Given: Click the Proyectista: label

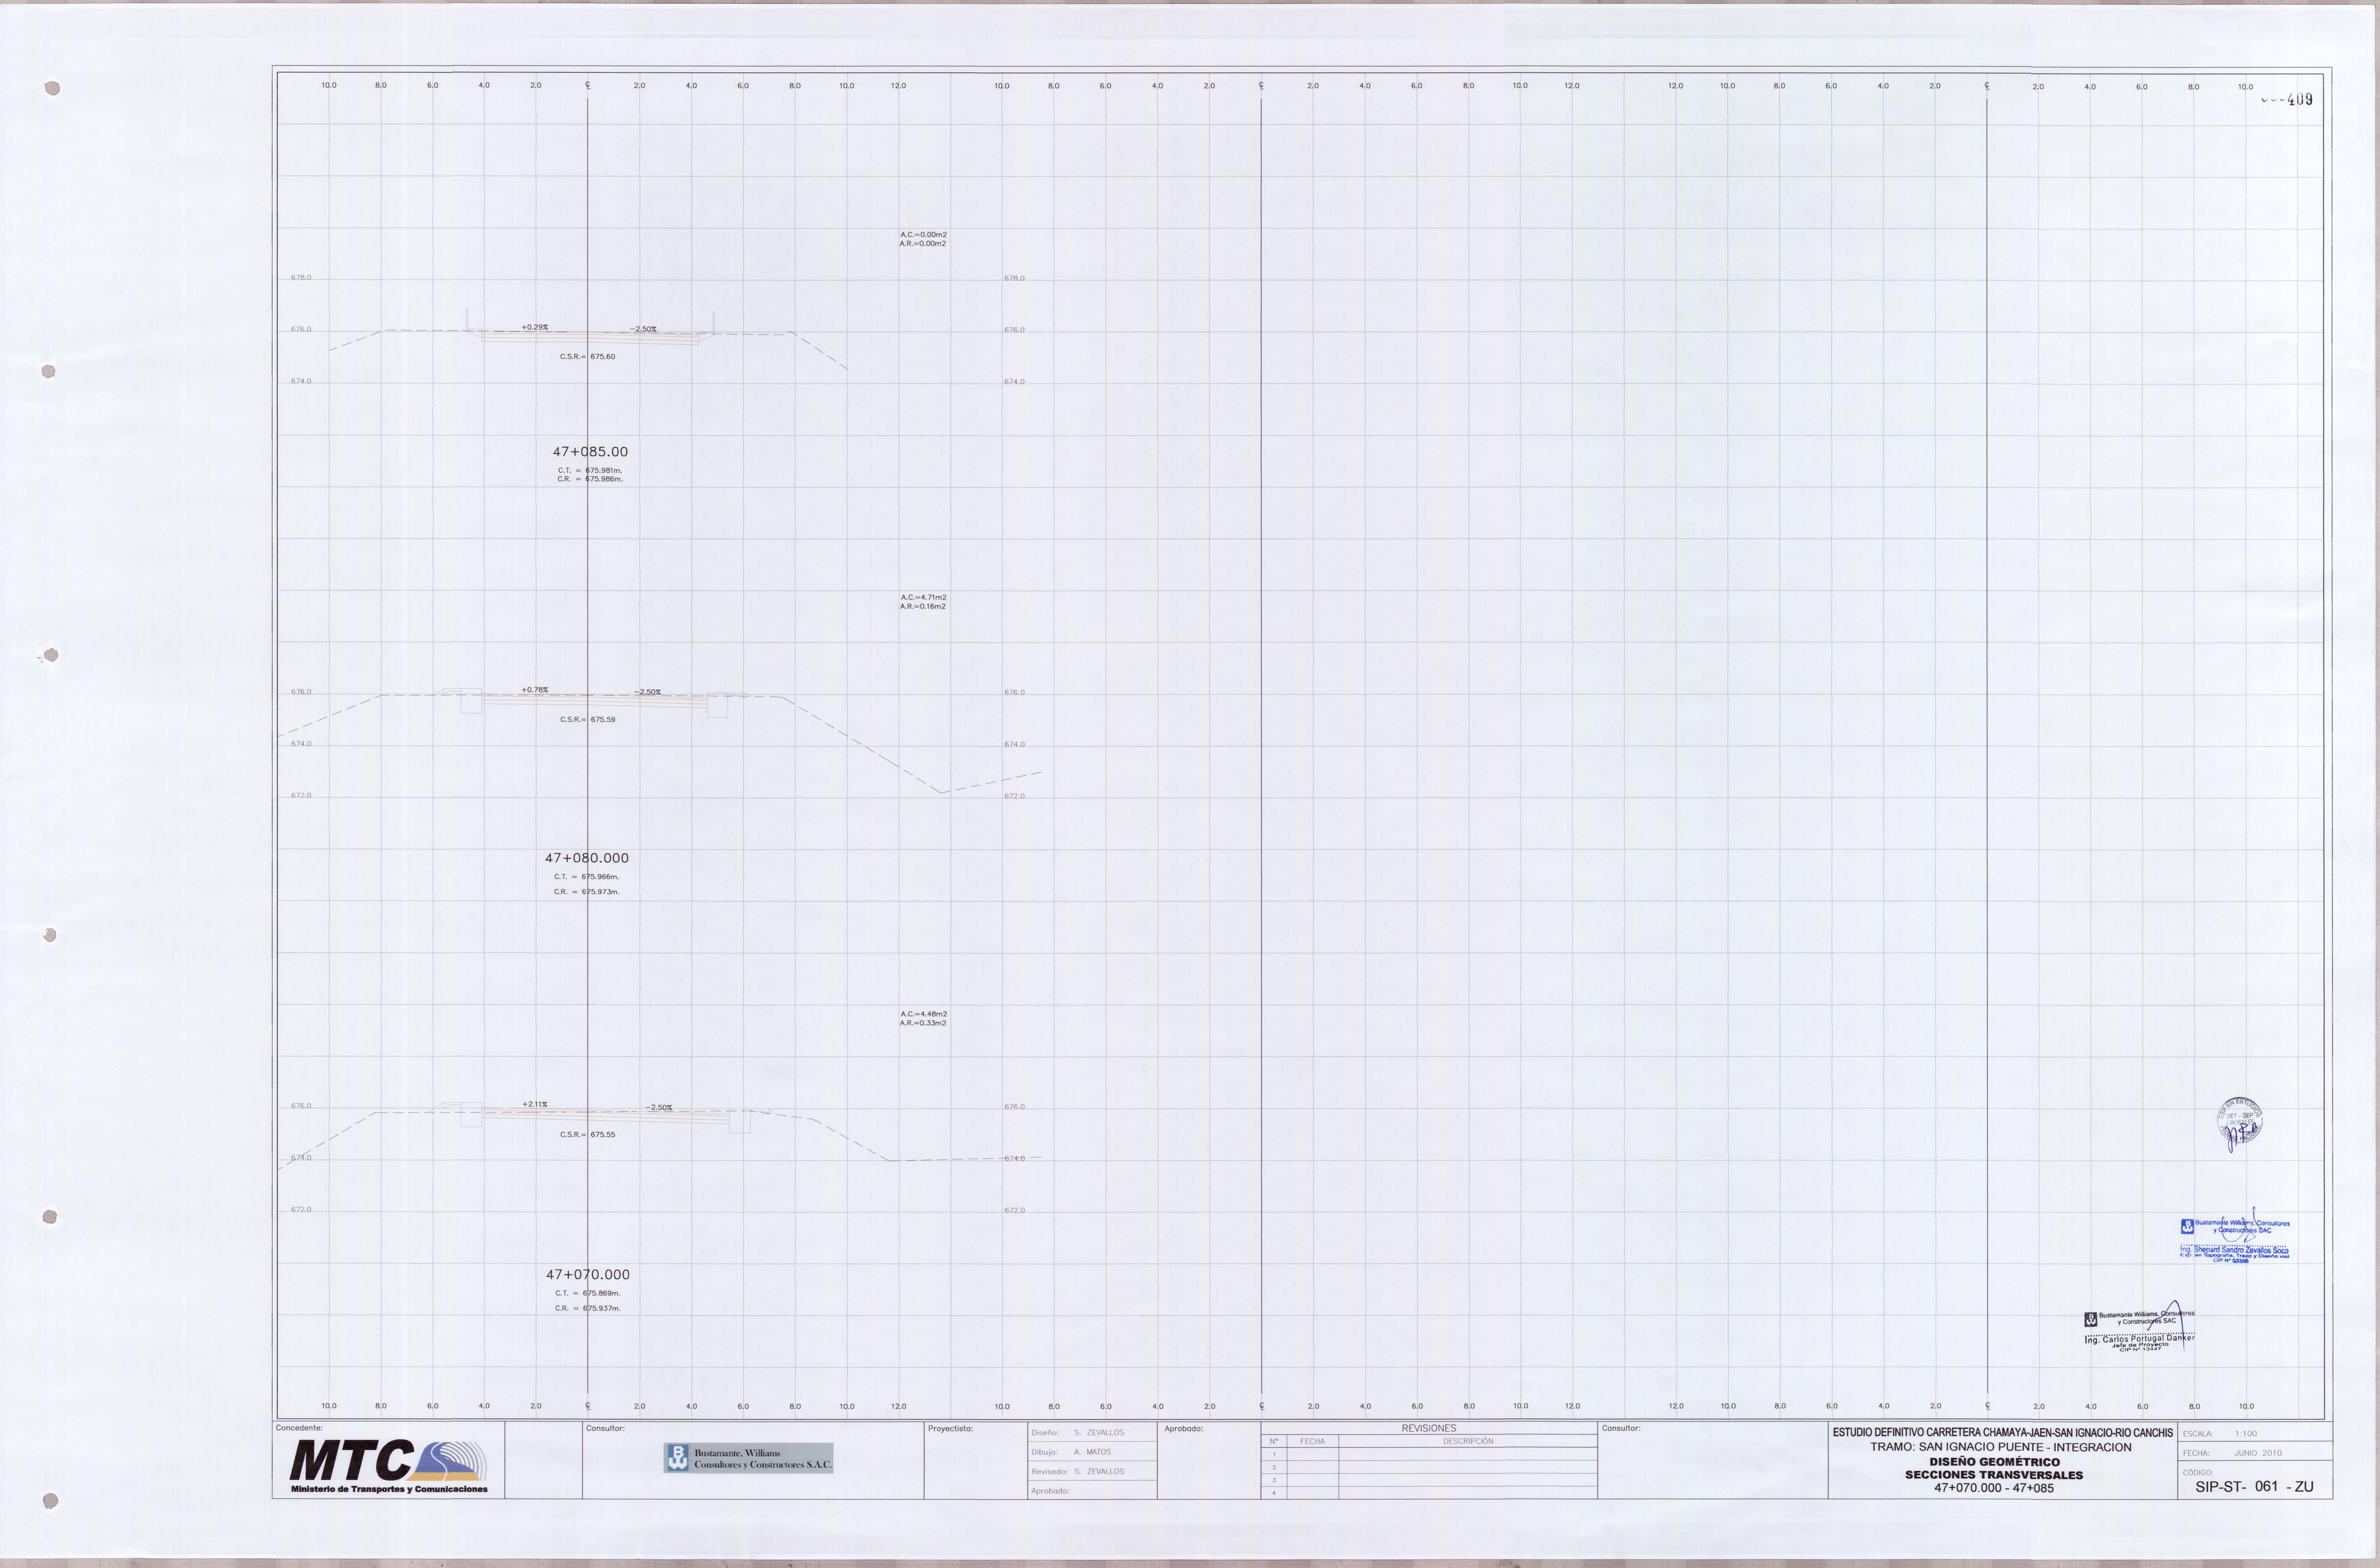Looking at the screenshot, I should [950, 1429].
